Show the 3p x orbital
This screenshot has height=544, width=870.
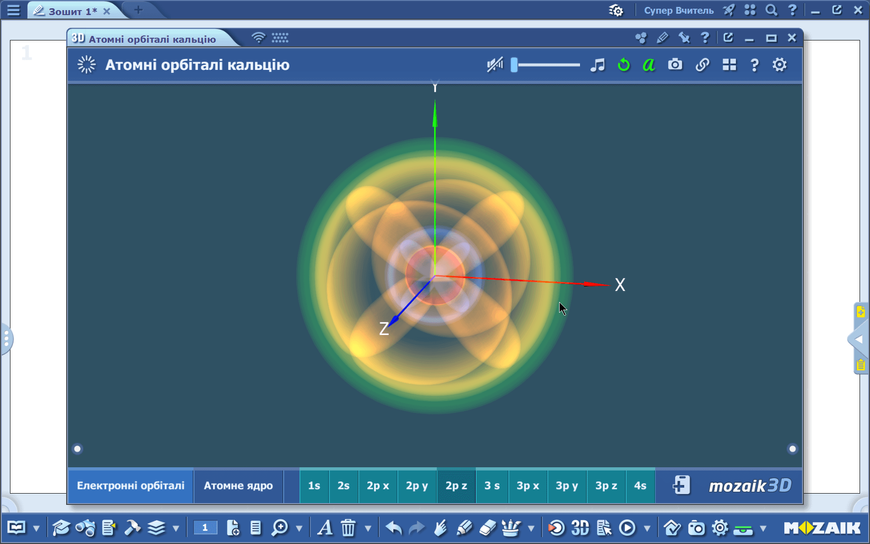tap(528, 486)
